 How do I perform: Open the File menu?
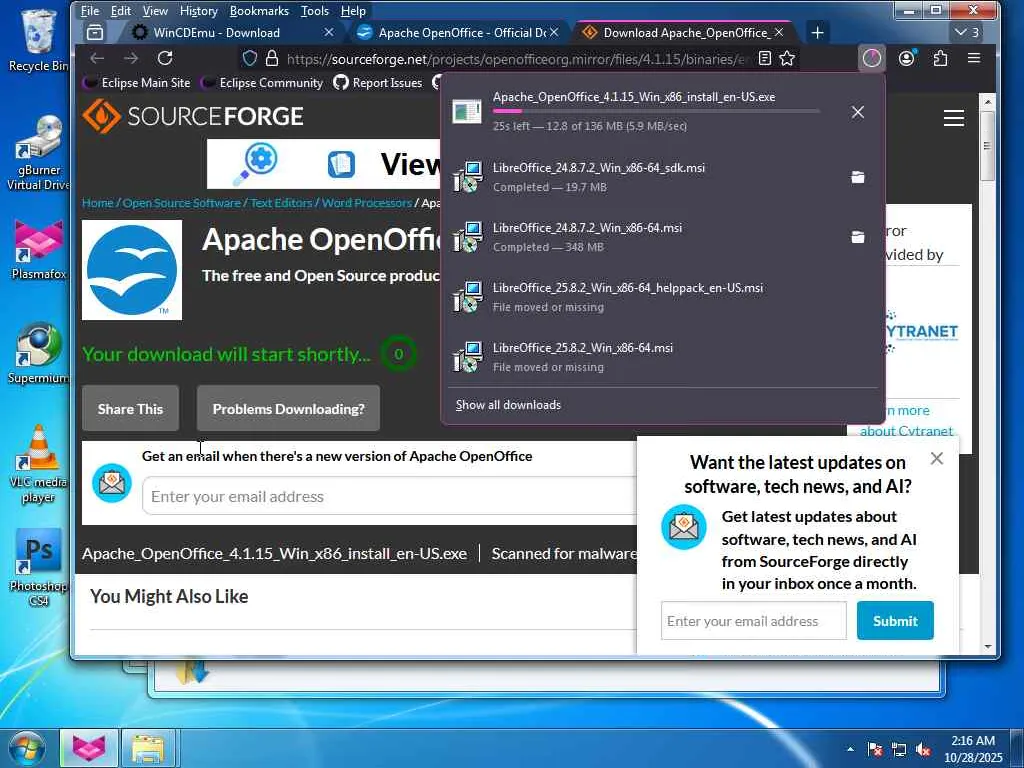pyautogui.click(x=89, y=10)
